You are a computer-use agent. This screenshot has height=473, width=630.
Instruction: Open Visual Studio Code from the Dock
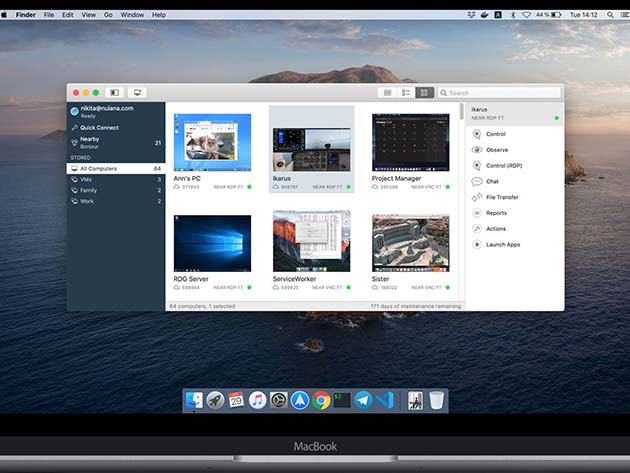pyautogui.click(x=385, y=400)
